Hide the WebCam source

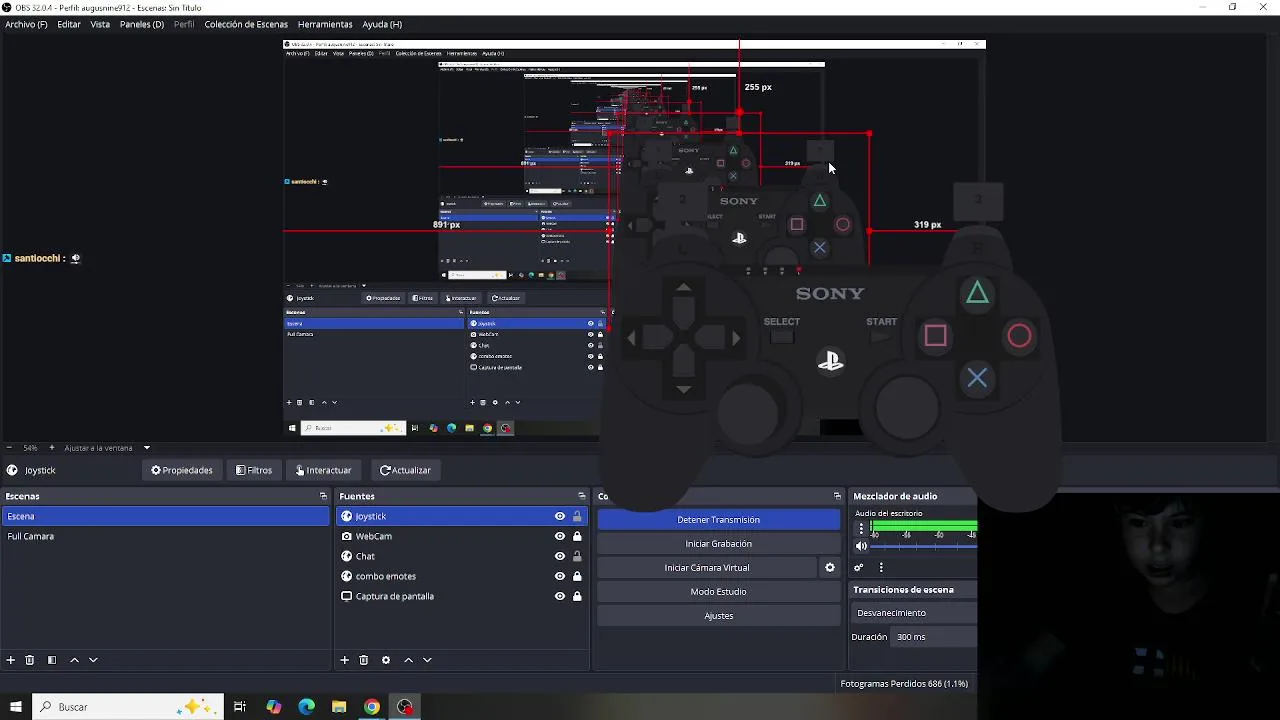click(x=560, y=536)
